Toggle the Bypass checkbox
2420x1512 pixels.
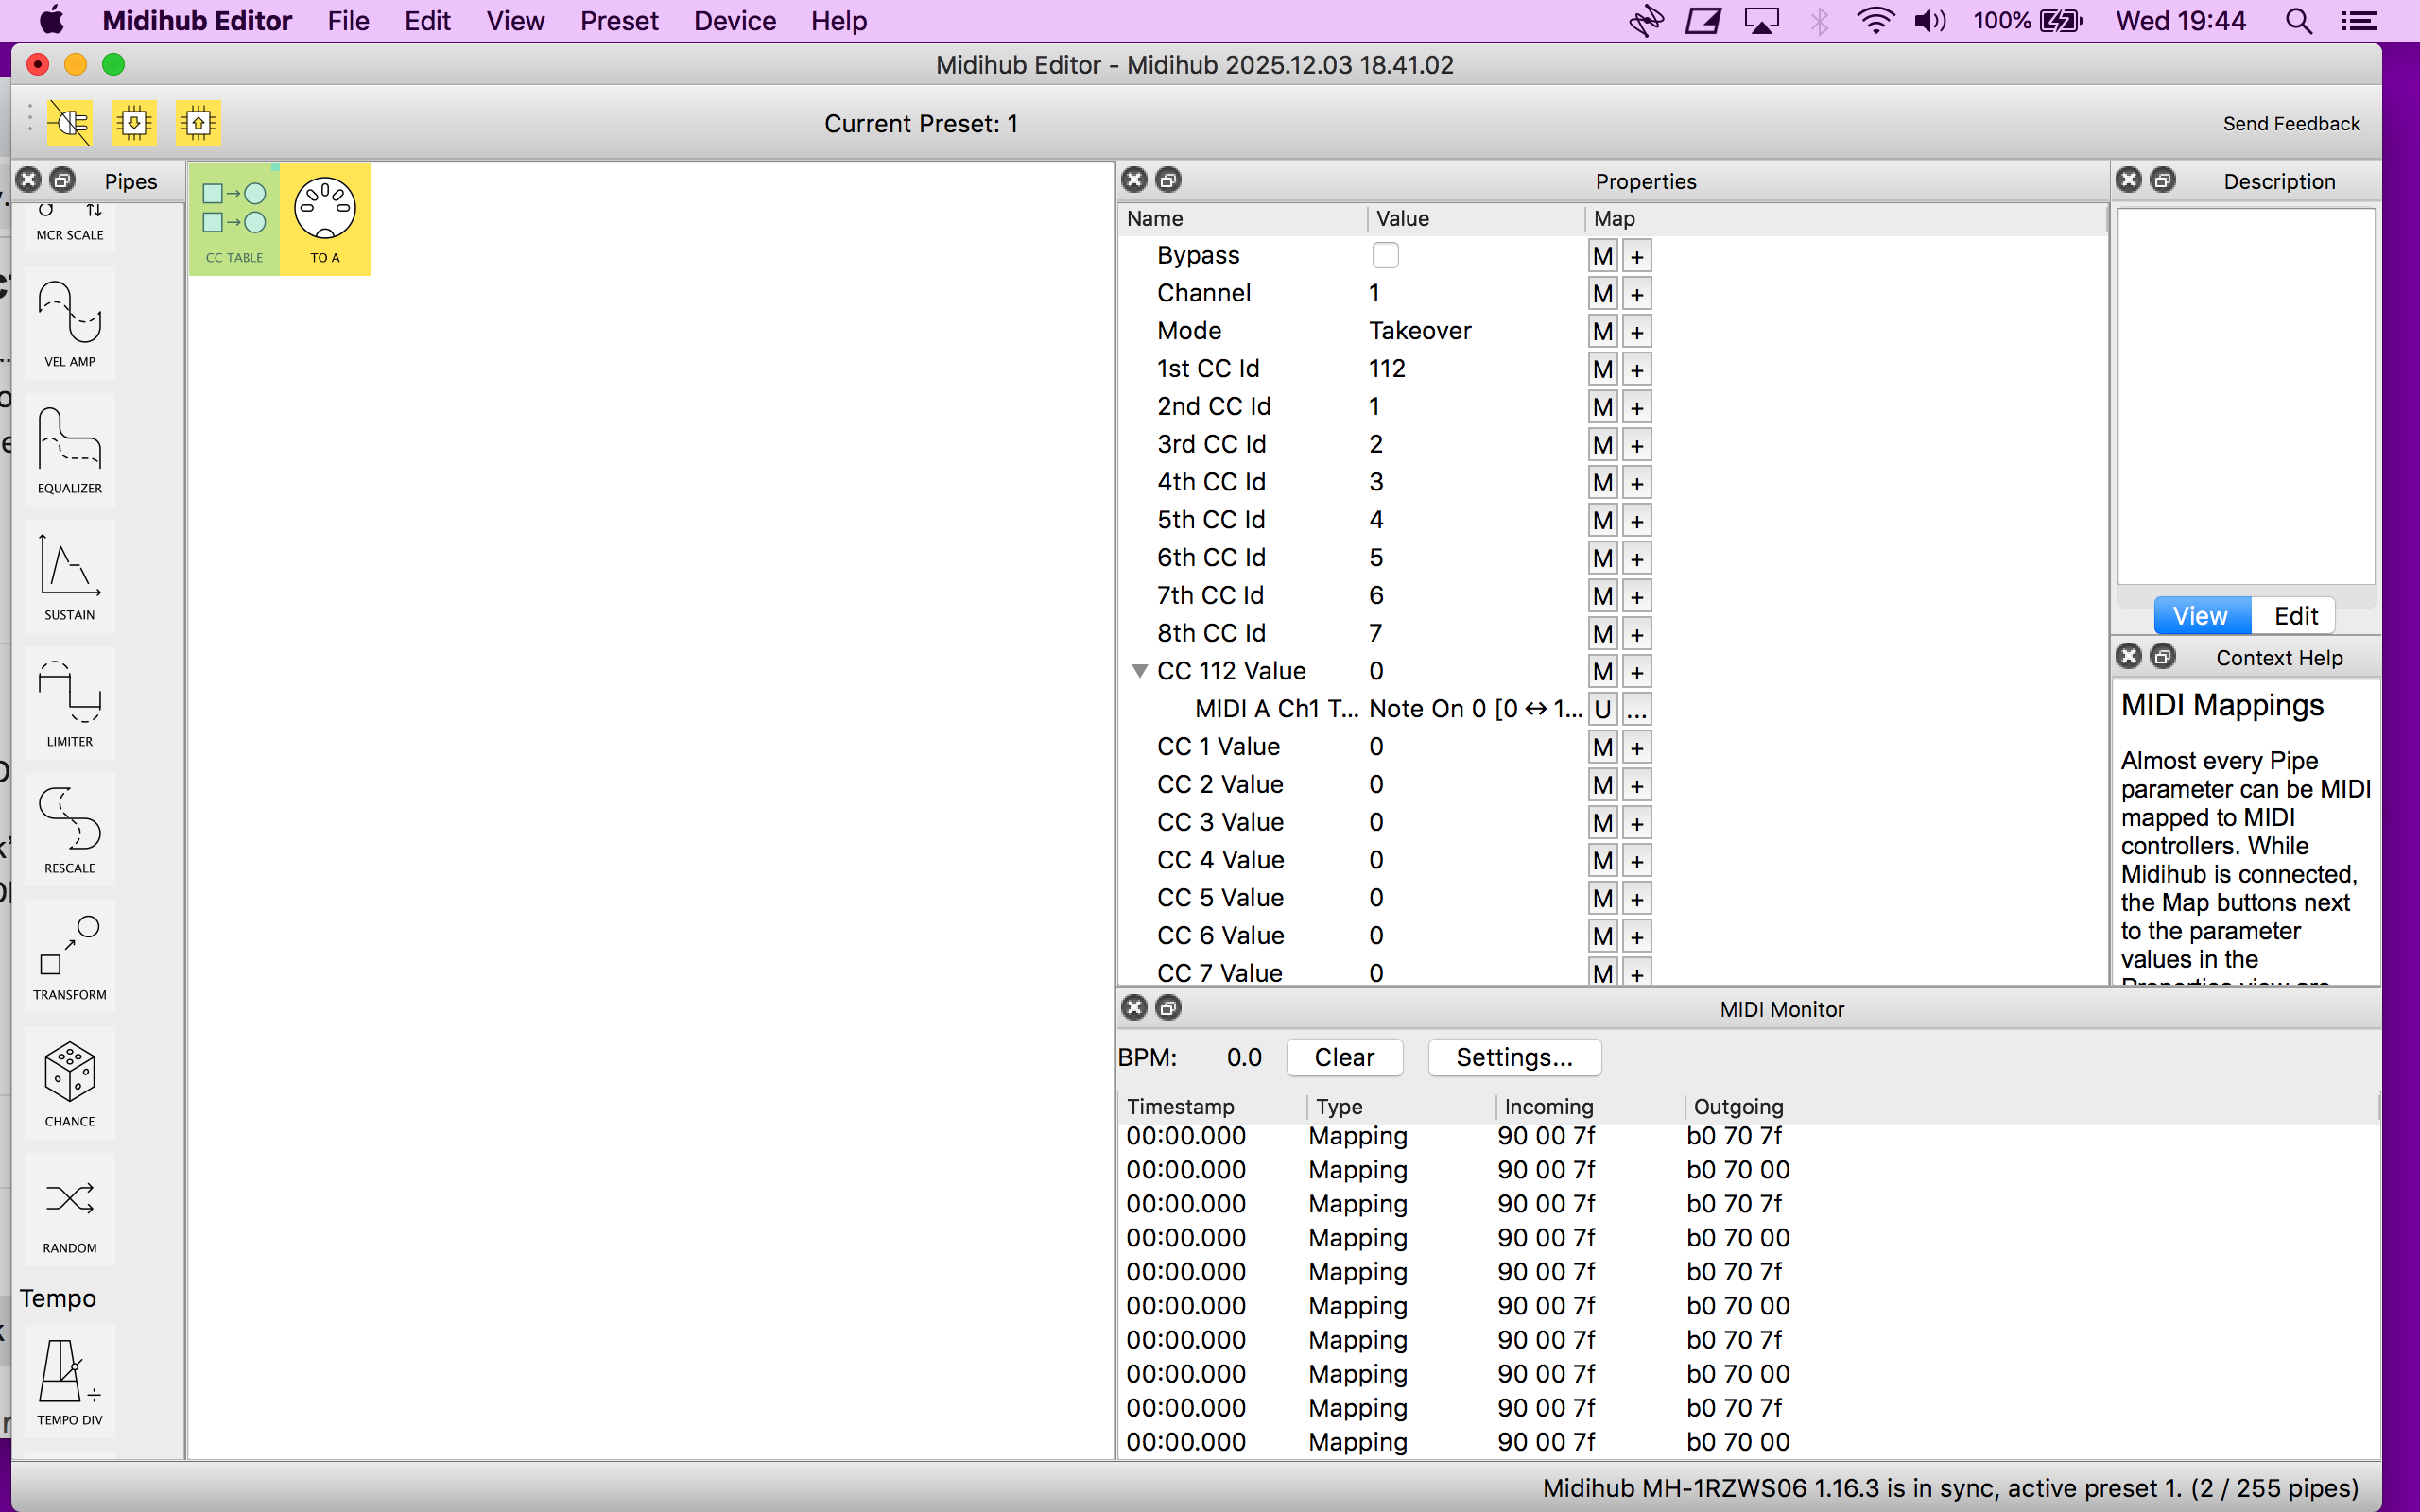(x=1385, y=256)
